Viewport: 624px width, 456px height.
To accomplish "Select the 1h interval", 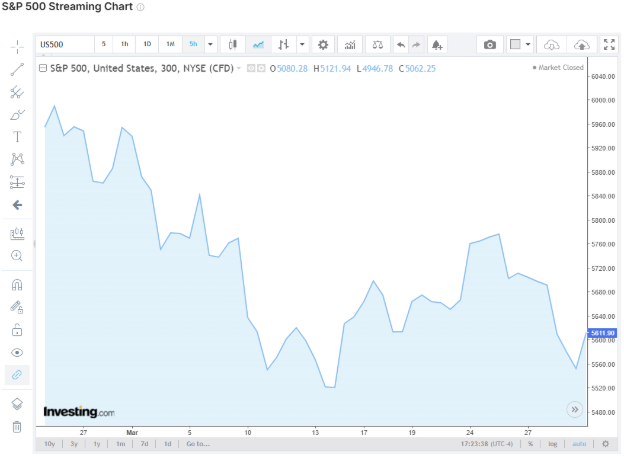I will pyautogui.click(x=125, y=44).
